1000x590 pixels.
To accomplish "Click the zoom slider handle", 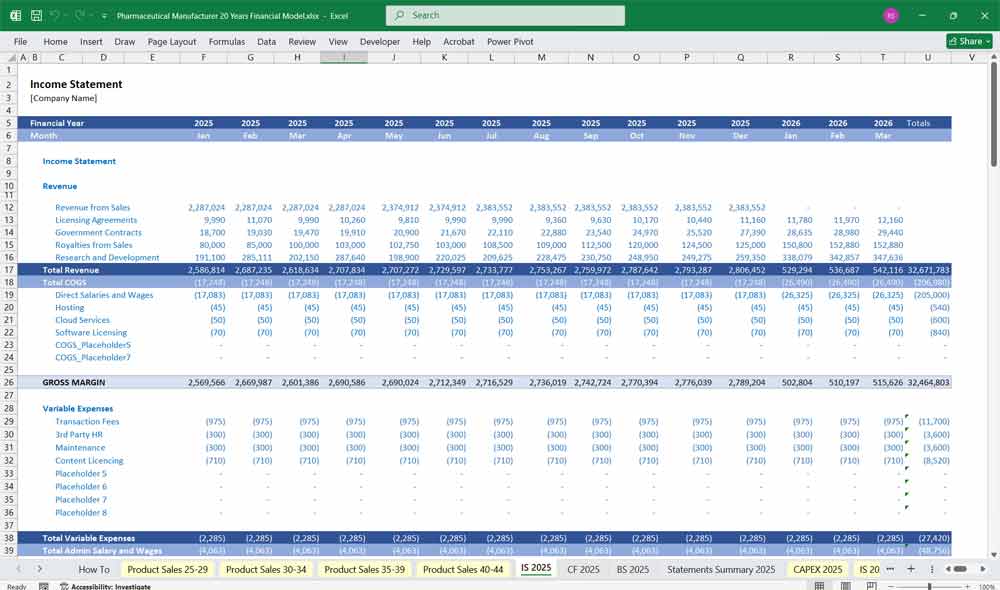I will 929,586.
